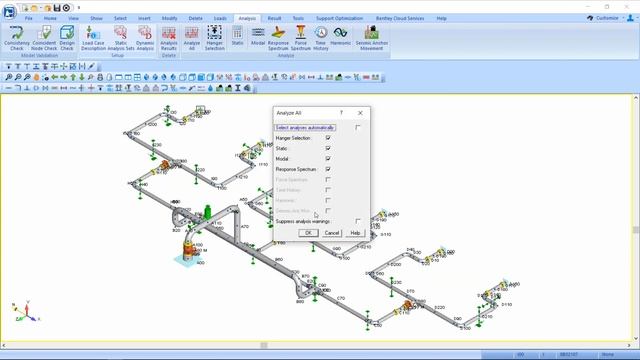Open Bentley Cloud Services tab
Image resolution: width=640 pixels, height=360 pixels.
tap(400, 18)
